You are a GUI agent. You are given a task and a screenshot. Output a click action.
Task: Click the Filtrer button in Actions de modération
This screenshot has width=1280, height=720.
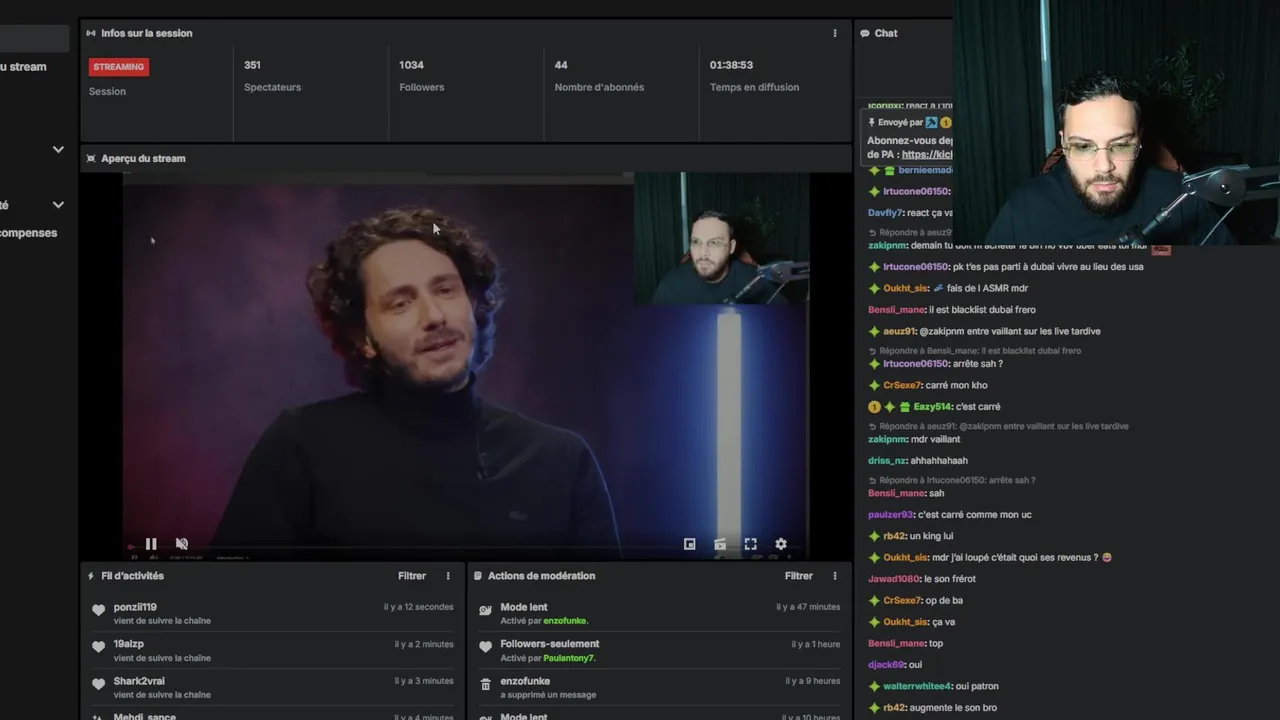pos(799,576)
